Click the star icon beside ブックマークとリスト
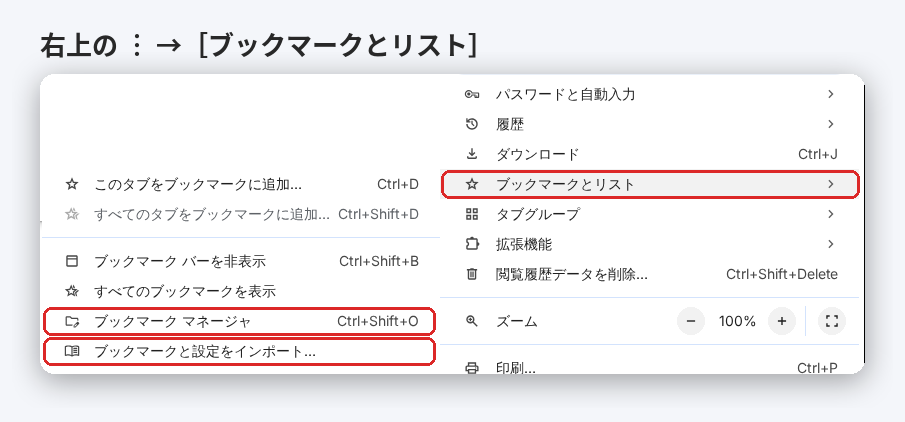Image resolution: width=905 pixels, height=422 pixels. tap(472, 184)
